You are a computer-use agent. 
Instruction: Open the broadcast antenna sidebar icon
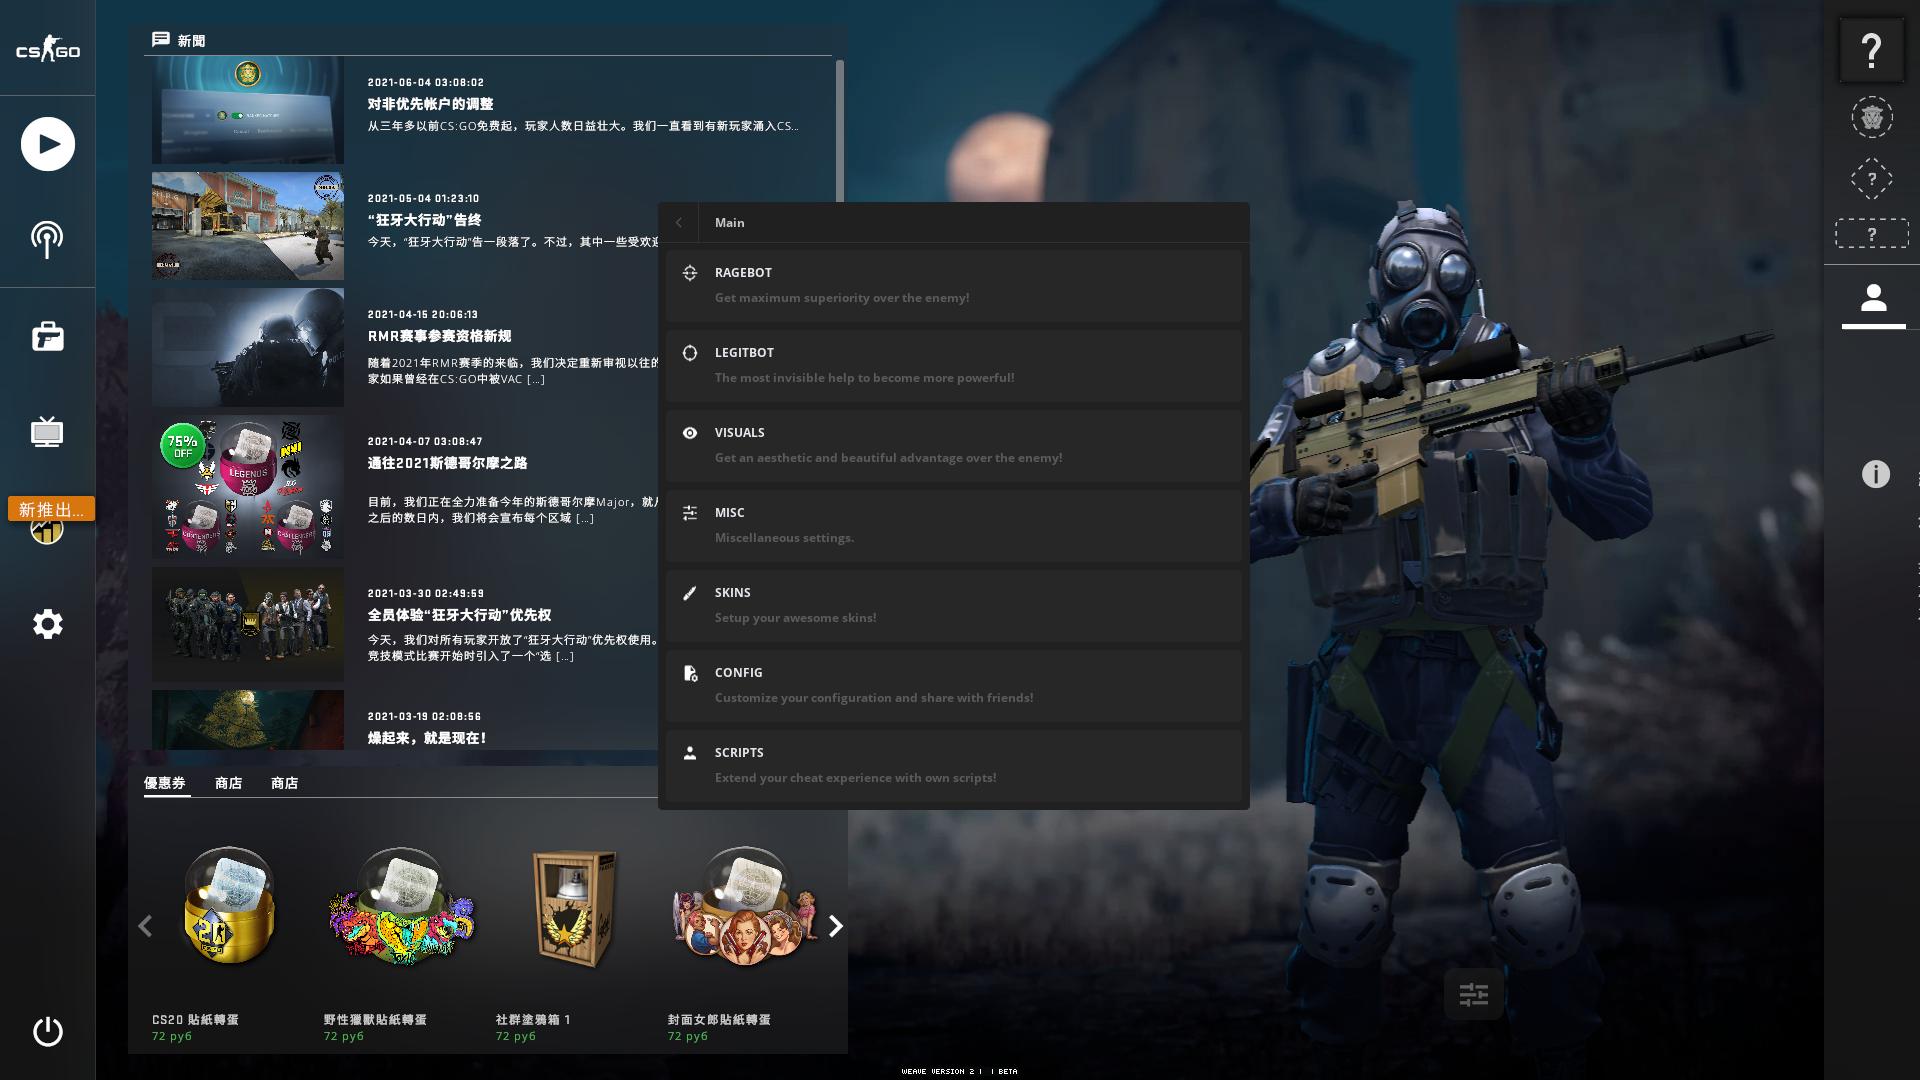coord(47,239)
